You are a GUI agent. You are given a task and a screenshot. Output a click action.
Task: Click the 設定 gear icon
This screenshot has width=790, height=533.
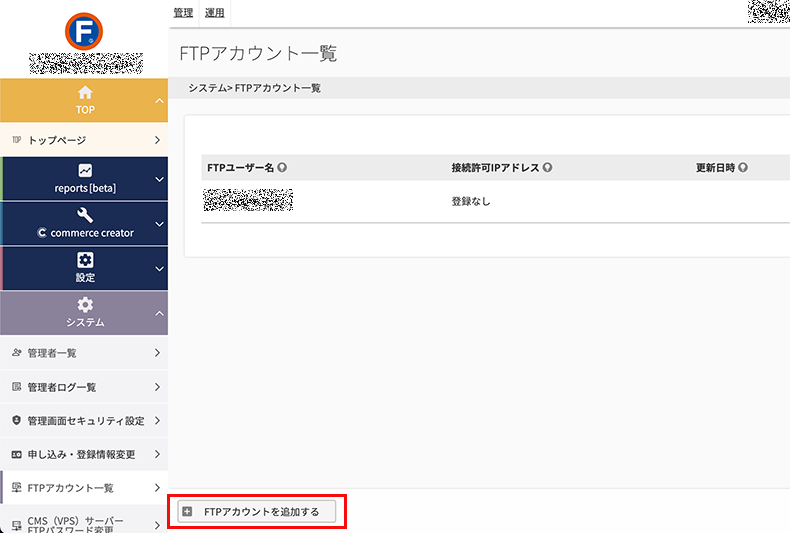coord(85,260)
